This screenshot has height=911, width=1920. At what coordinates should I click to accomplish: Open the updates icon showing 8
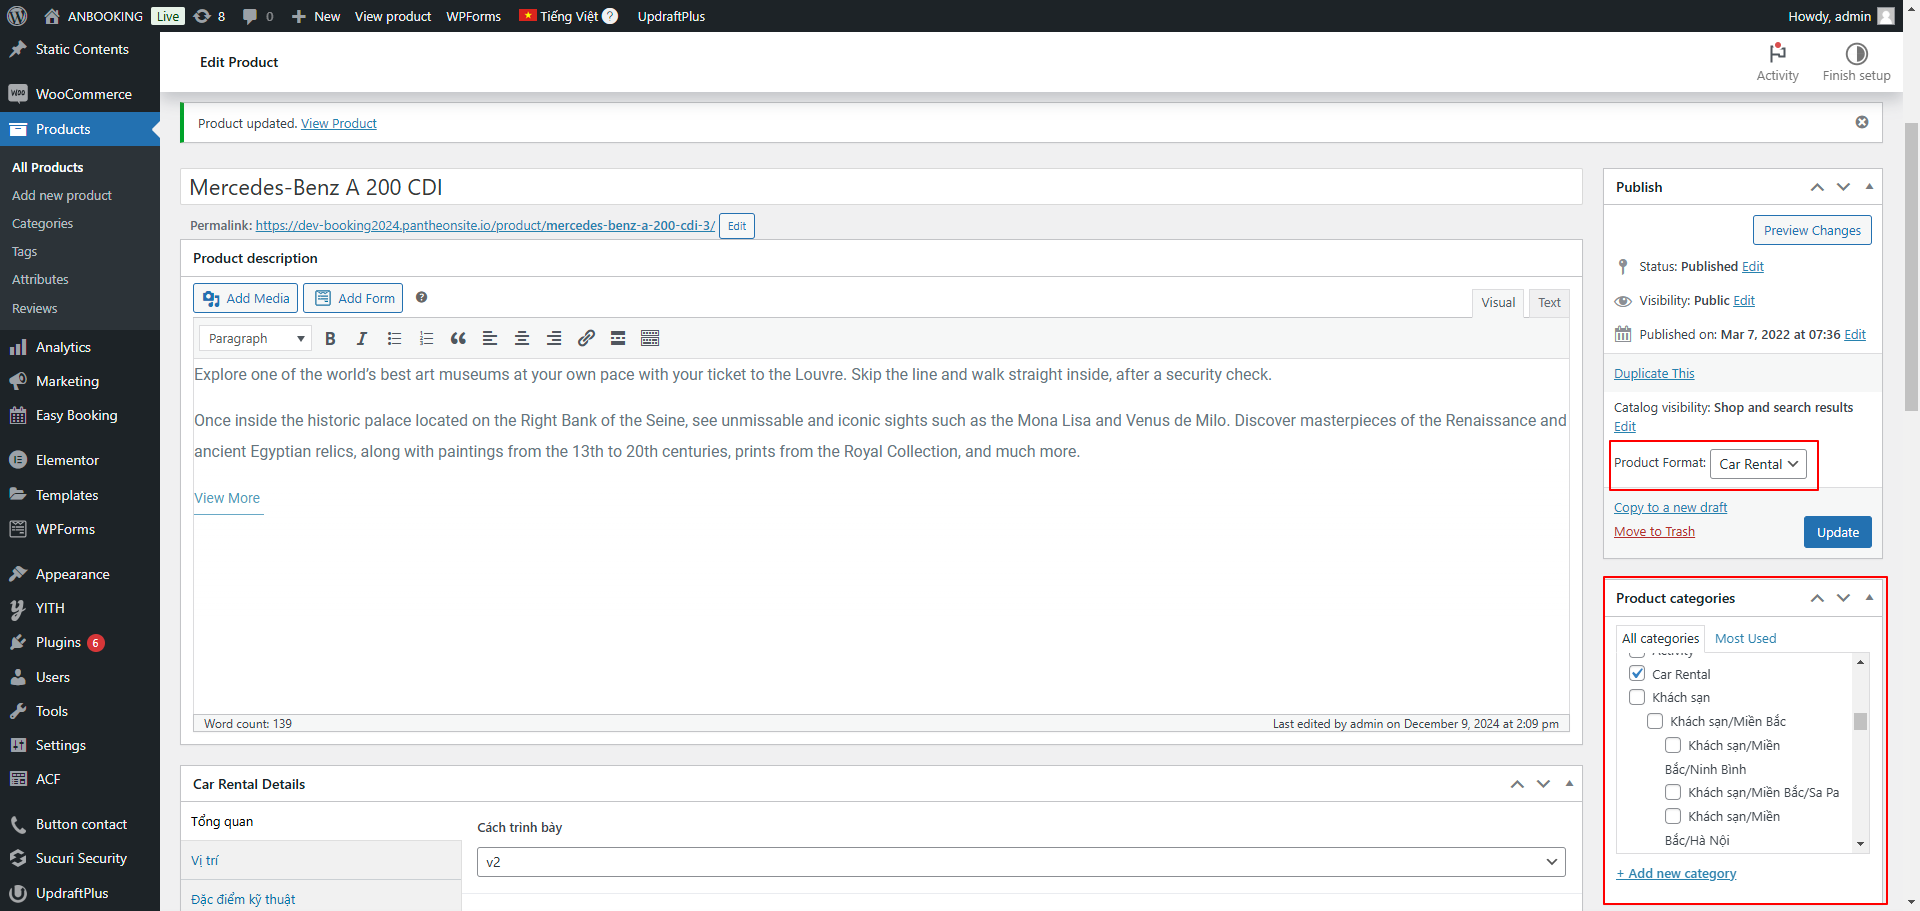[209, 16]
